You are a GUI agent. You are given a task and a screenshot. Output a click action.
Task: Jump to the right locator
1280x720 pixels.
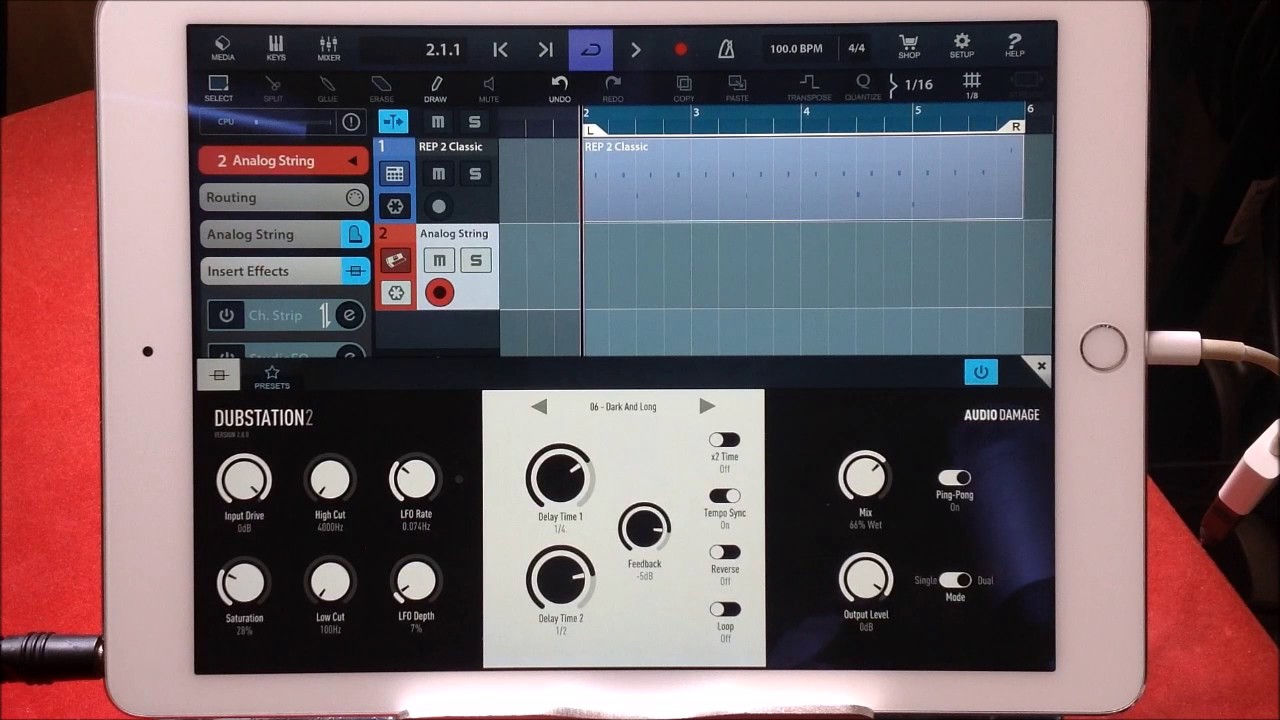tap(545, 49)
